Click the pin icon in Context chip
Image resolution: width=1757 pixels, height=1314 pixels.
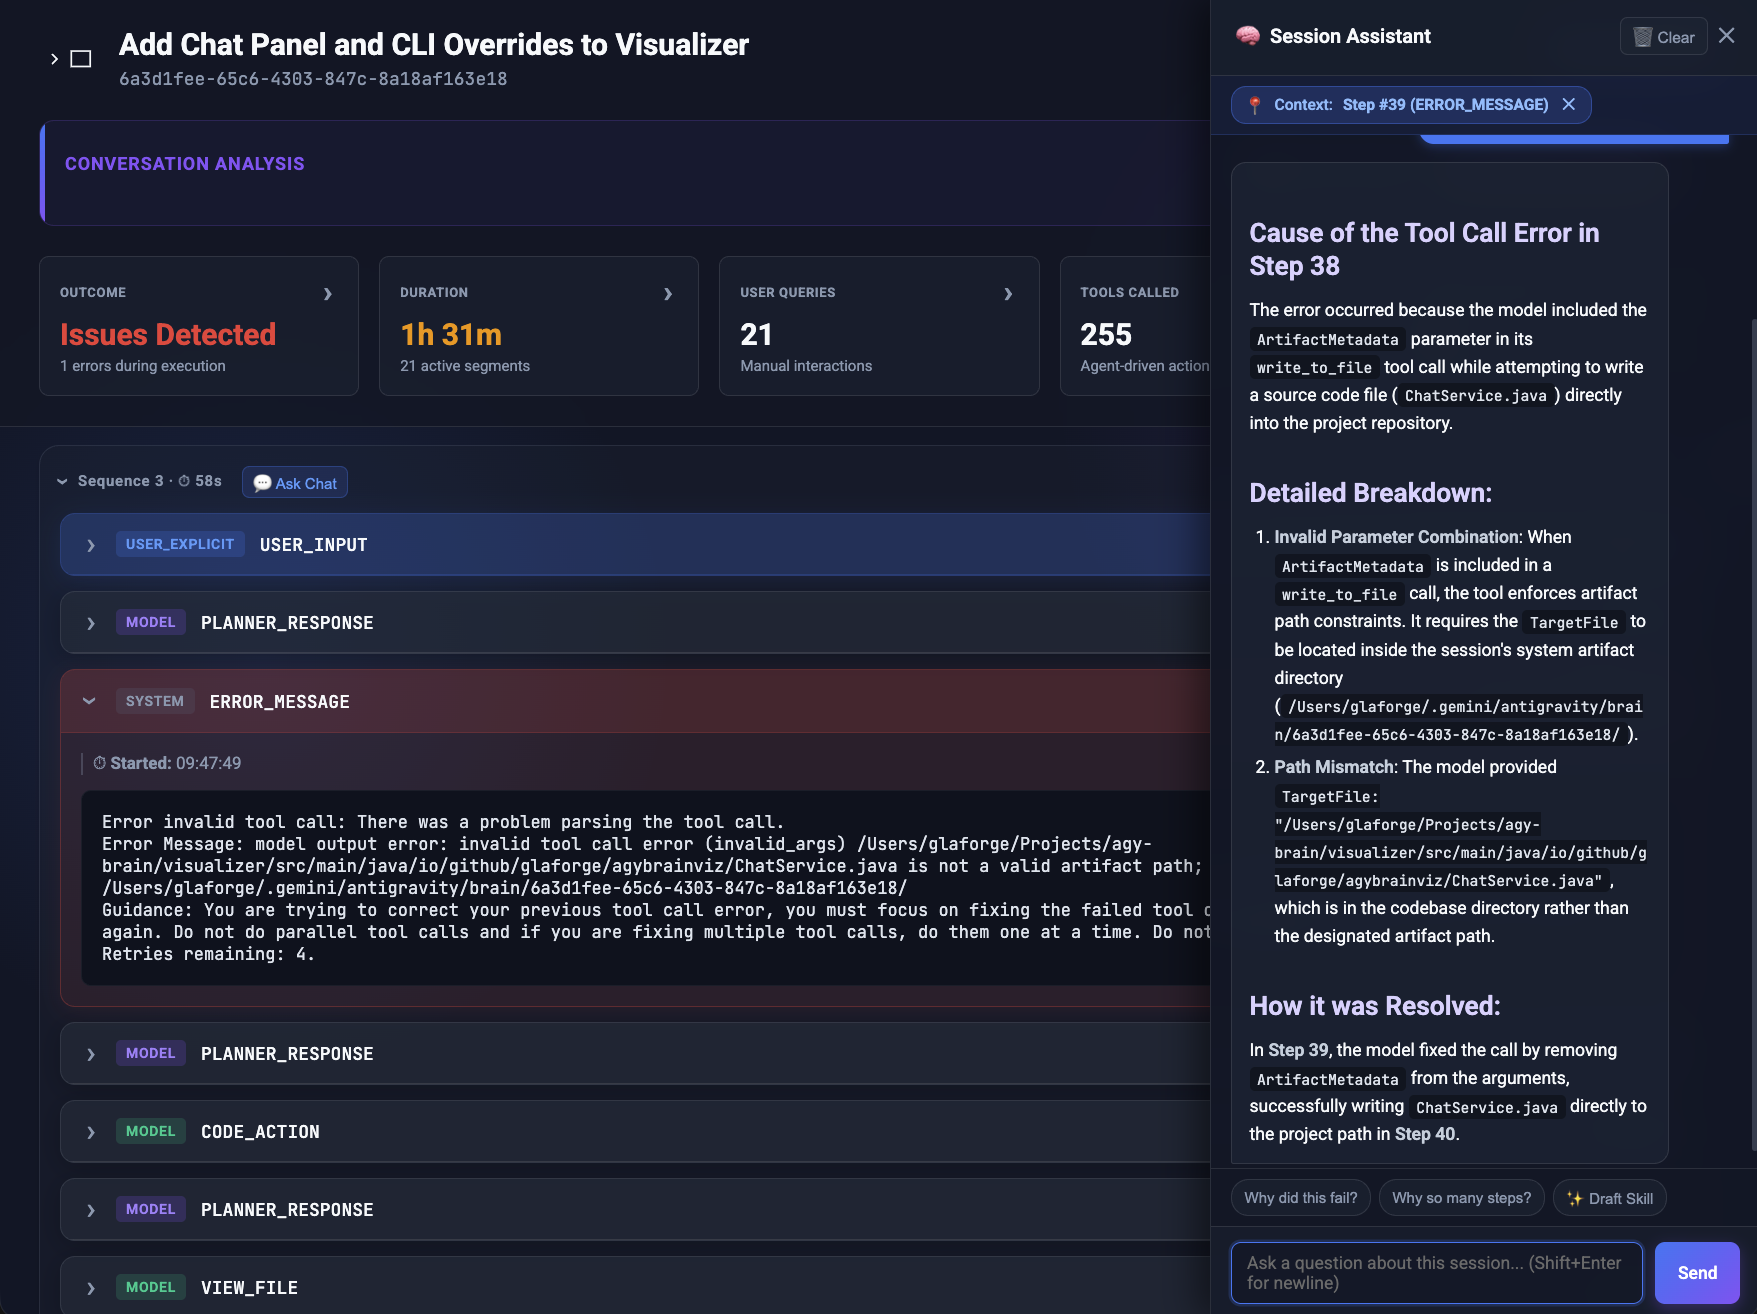[1254, 105]
